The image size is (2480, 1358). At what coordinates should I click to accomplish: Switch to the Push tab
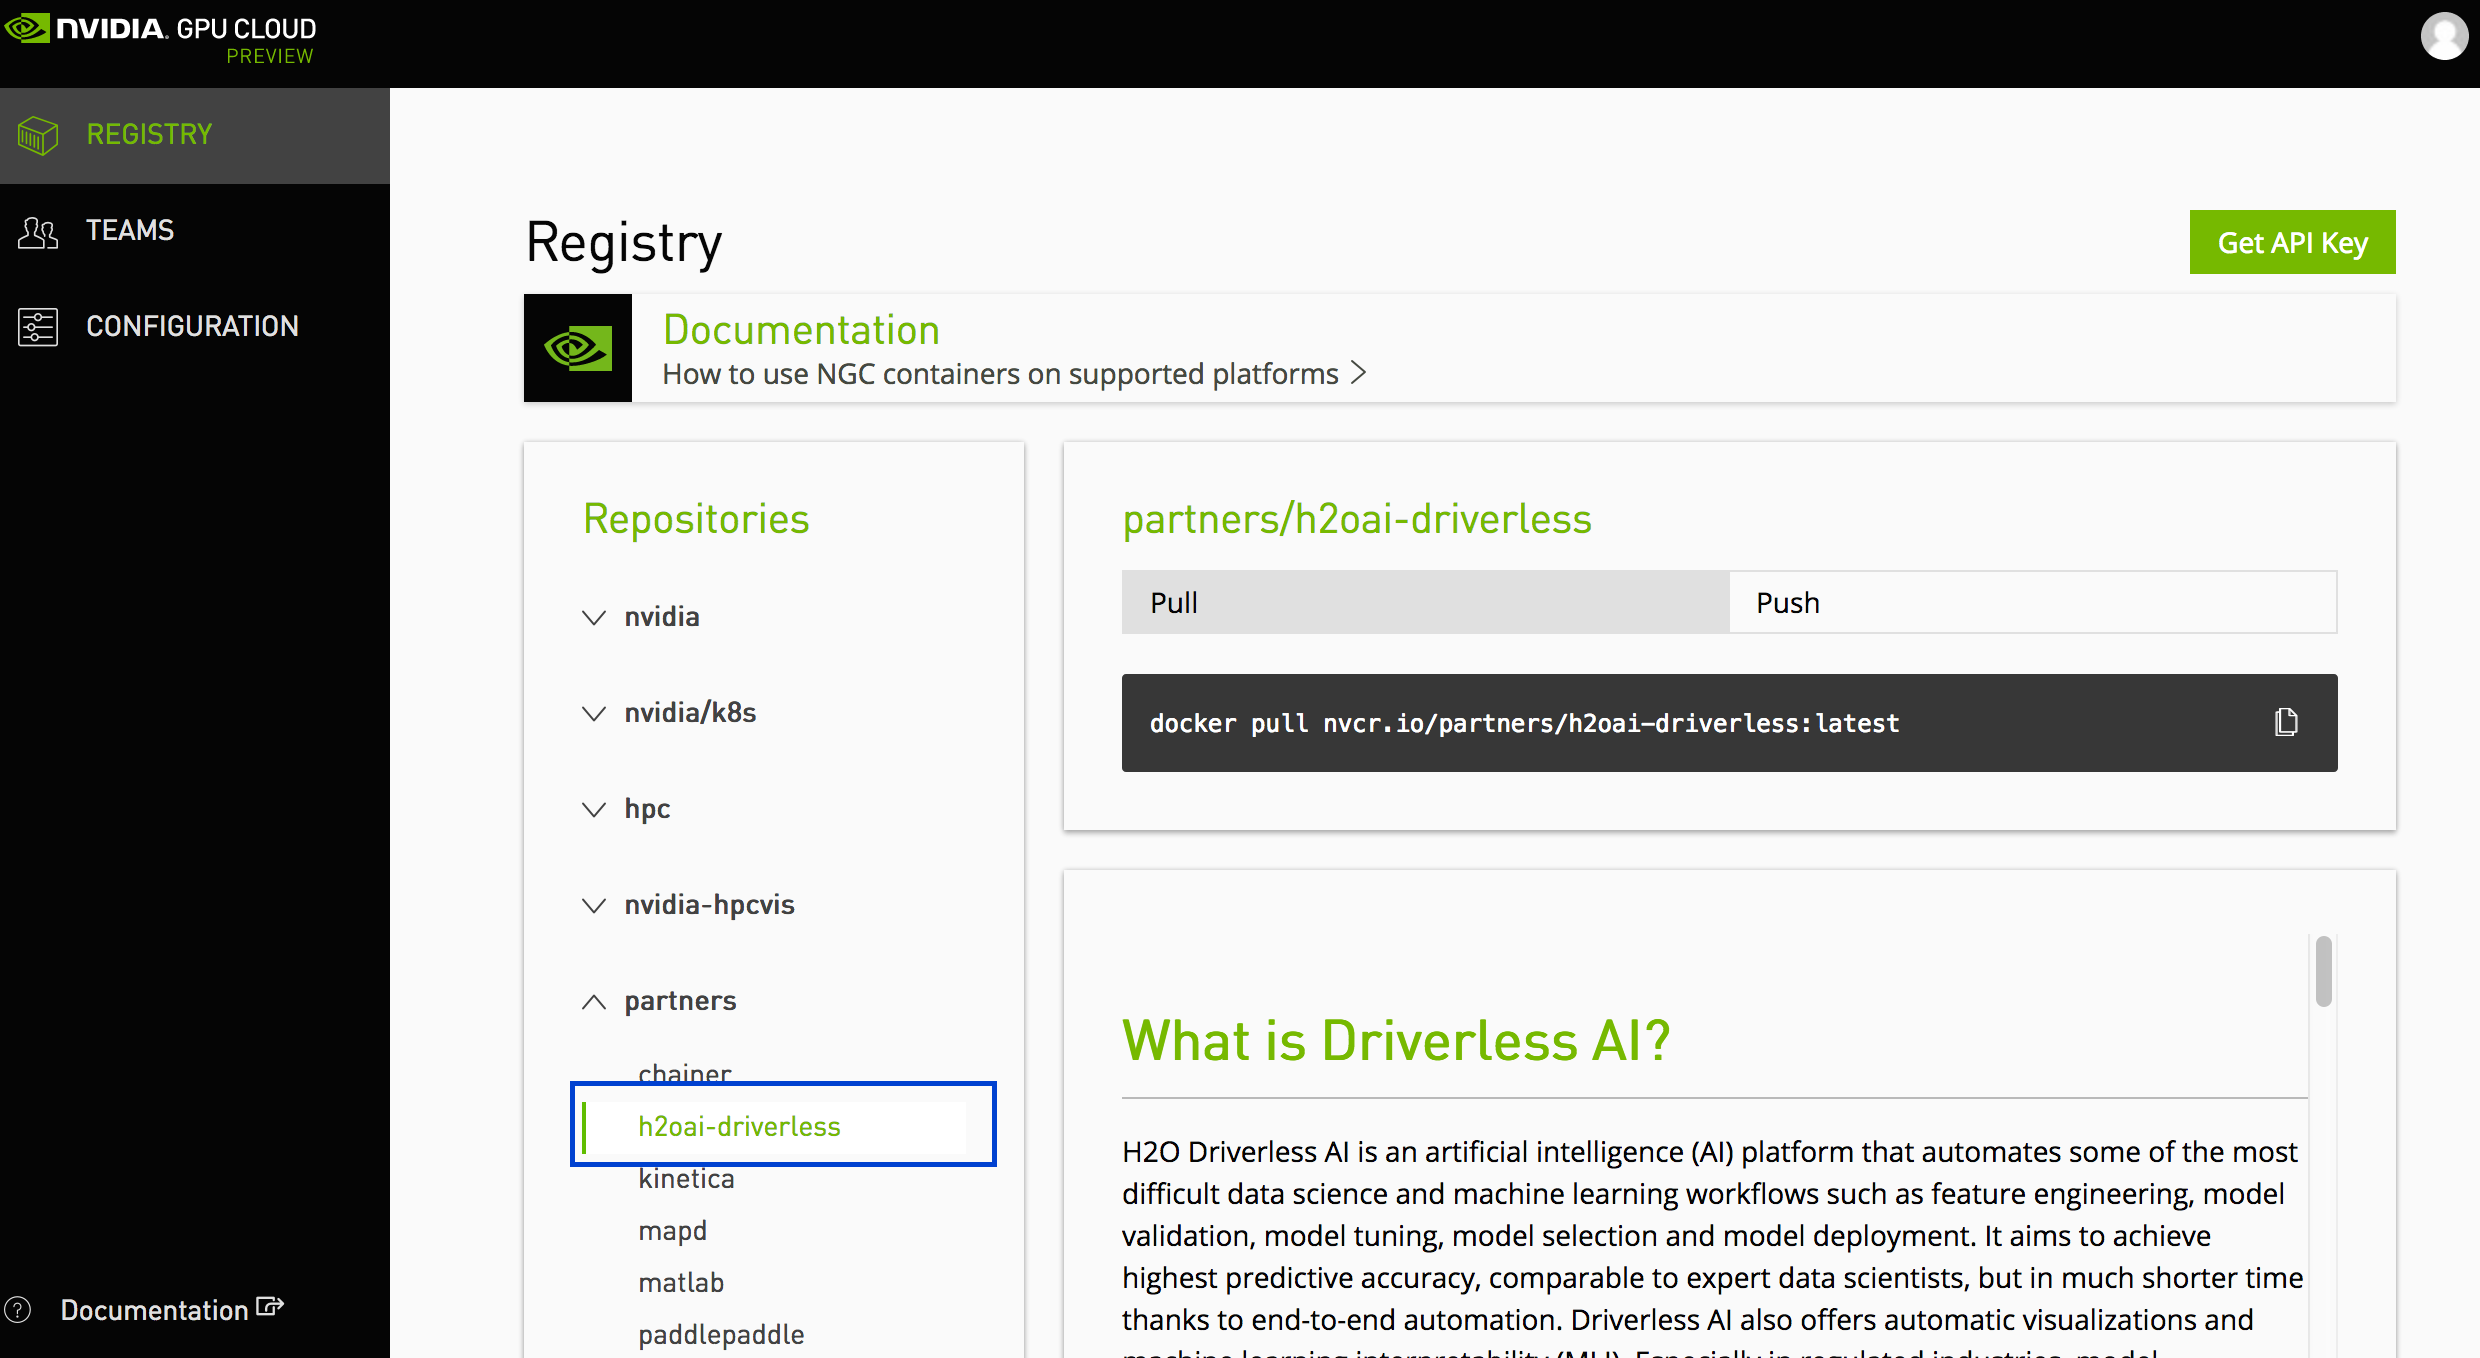pos(2032,602)
